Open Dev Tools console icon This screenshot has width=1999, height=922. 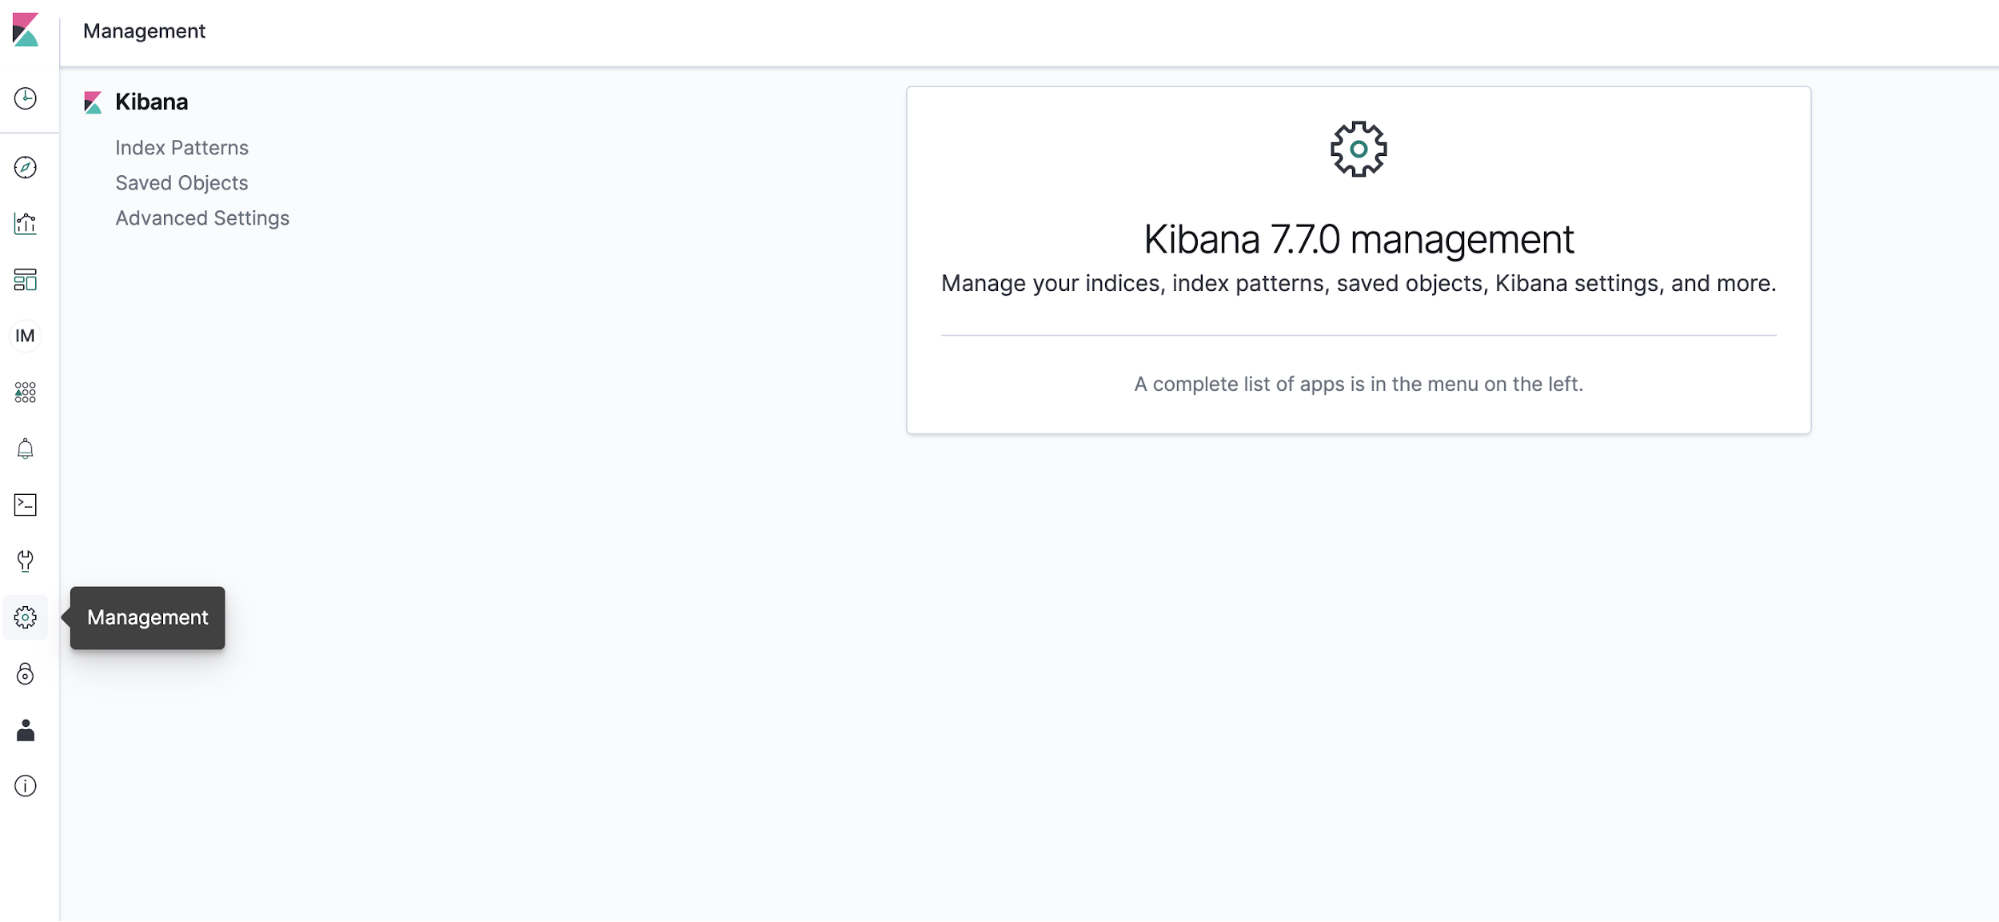click(x=25, y=505)
